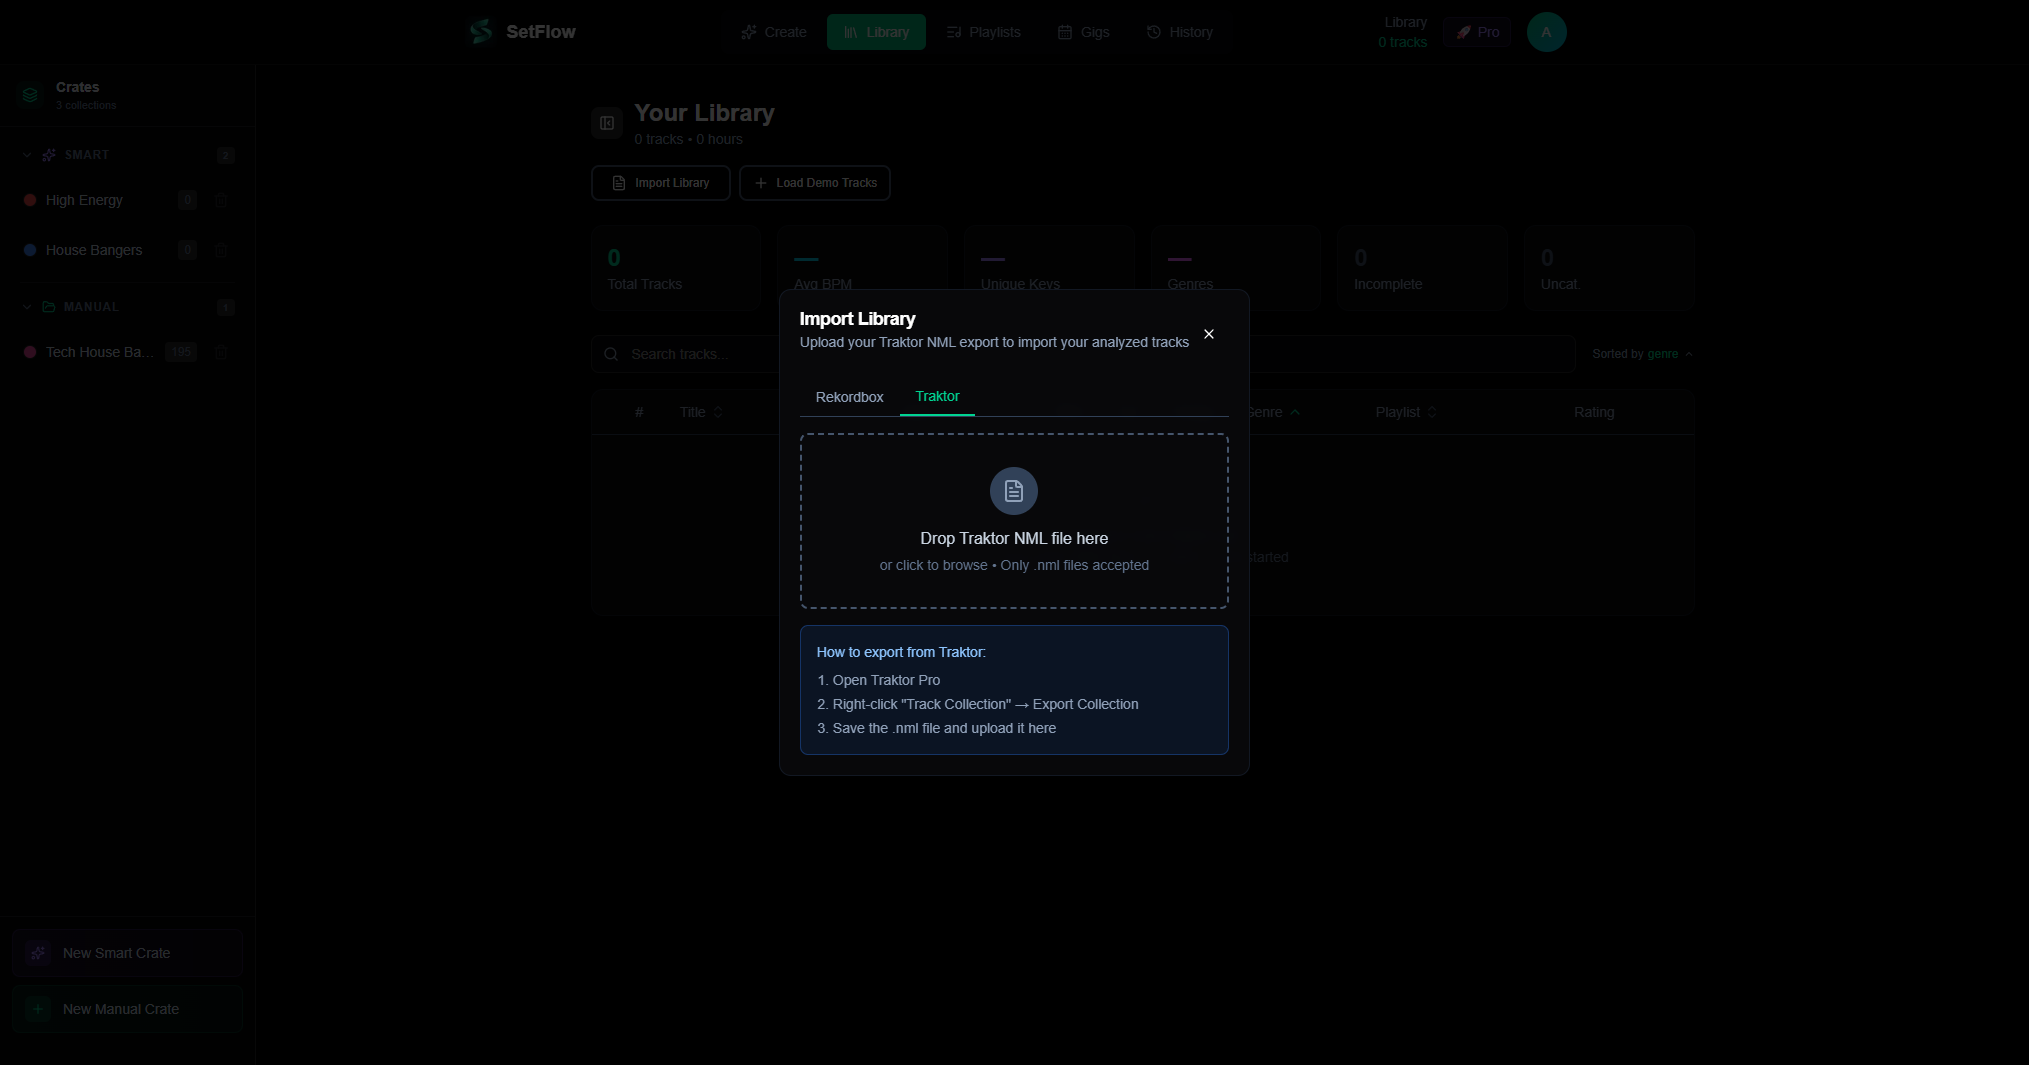Click the History clock icon
Screen dimensions: 2029x1065
[1152, 32]
